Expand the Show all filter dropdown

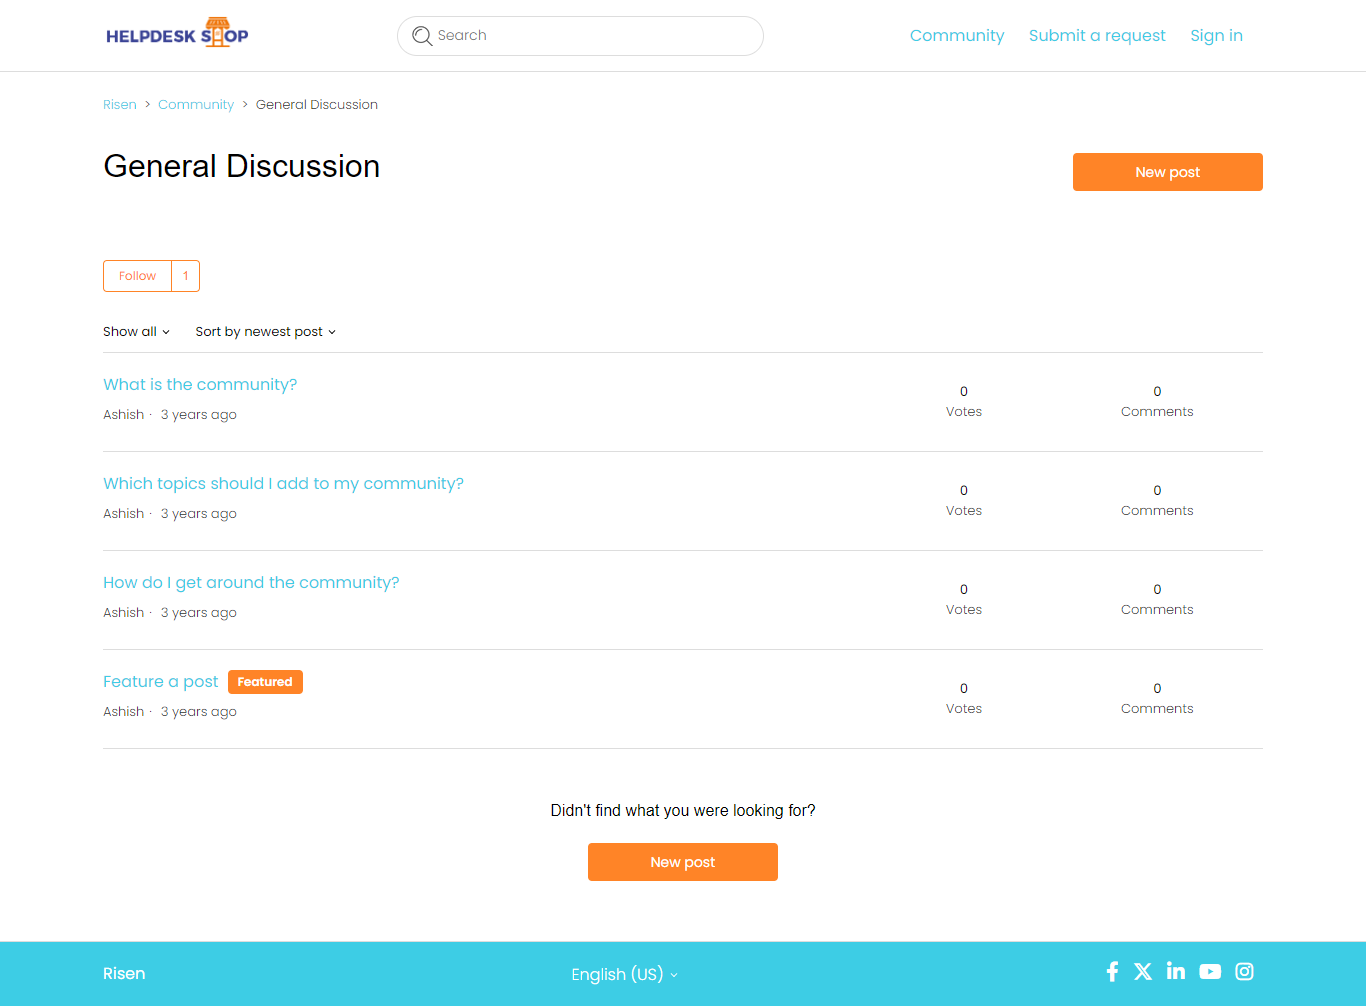[x=136, y=332]
